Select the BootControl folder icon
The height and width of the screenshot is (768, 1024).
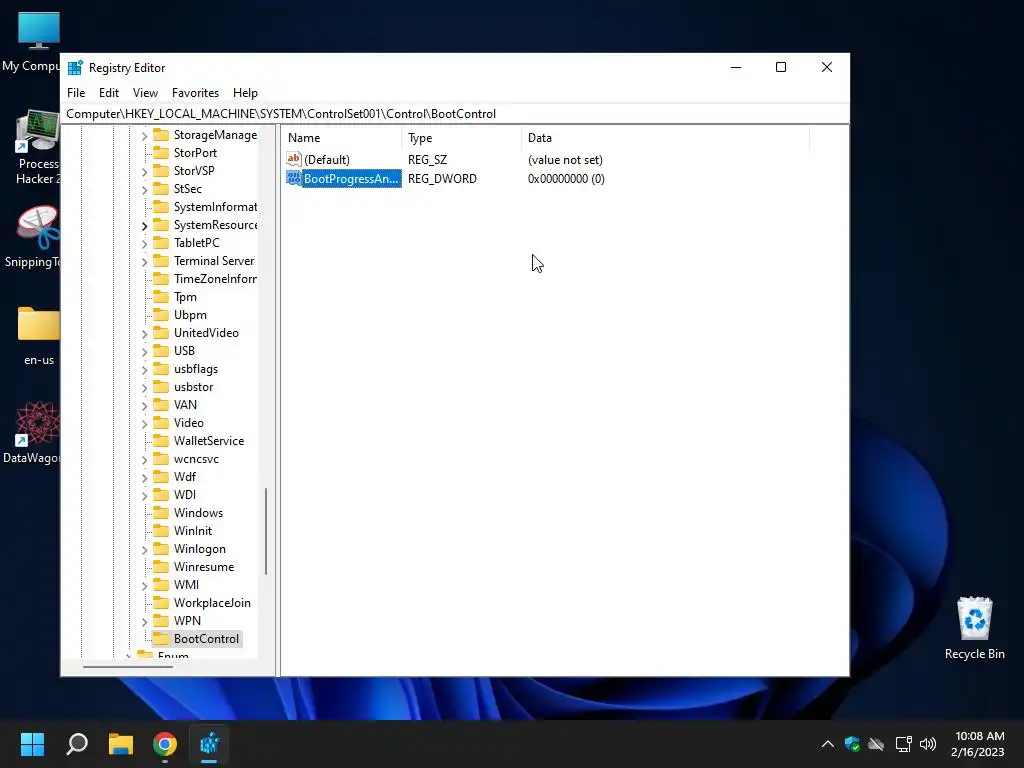click(x=161, y=639)
